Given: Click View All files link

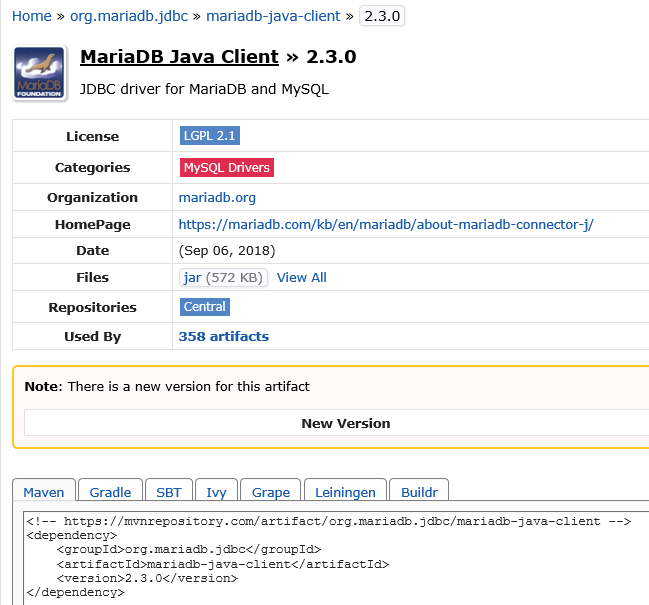Looking at the screenshot, I should (302, 277).
